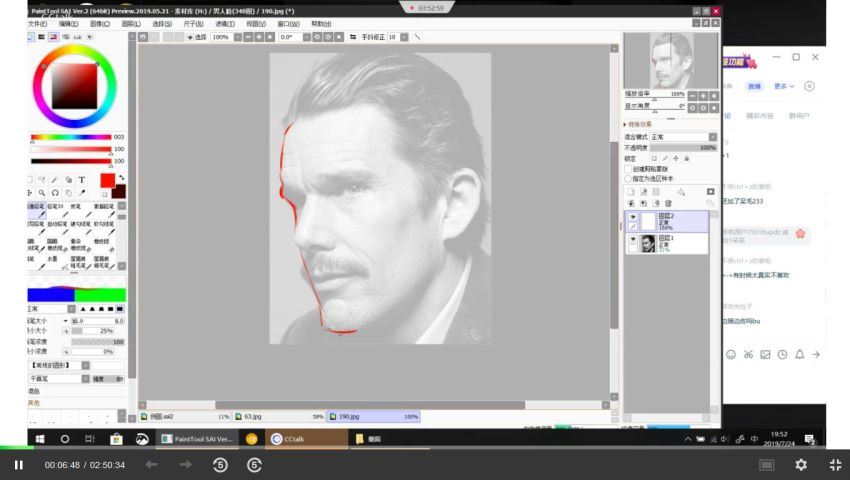This screenshot has width=850, height=480.
Task: Open the CCtalk settings target icon
Action: 809,86
